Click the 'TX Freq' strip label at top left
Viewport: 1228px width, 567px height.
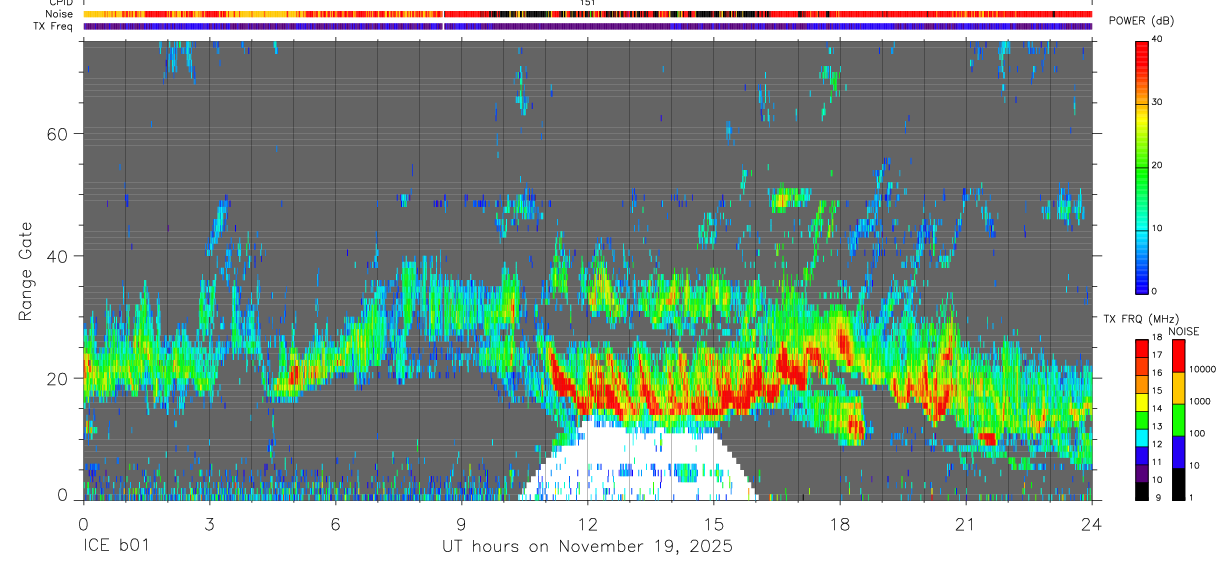coord(53,26)
